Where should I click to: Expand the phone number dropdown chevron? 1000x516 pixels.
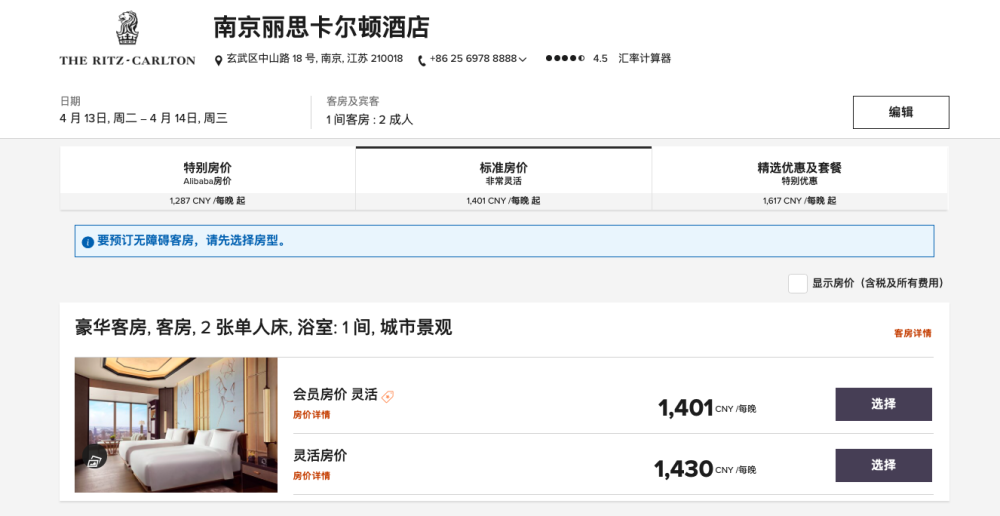pyautogui.click(x=523, y=59)
